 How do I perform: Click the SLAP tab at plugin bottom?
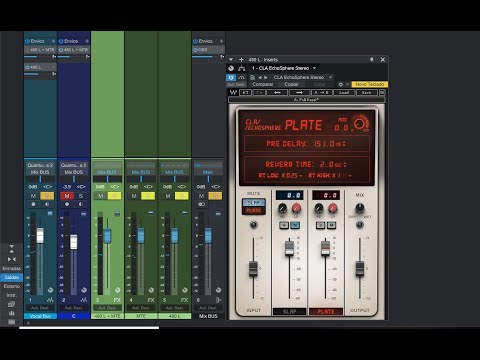coord(289,312)
